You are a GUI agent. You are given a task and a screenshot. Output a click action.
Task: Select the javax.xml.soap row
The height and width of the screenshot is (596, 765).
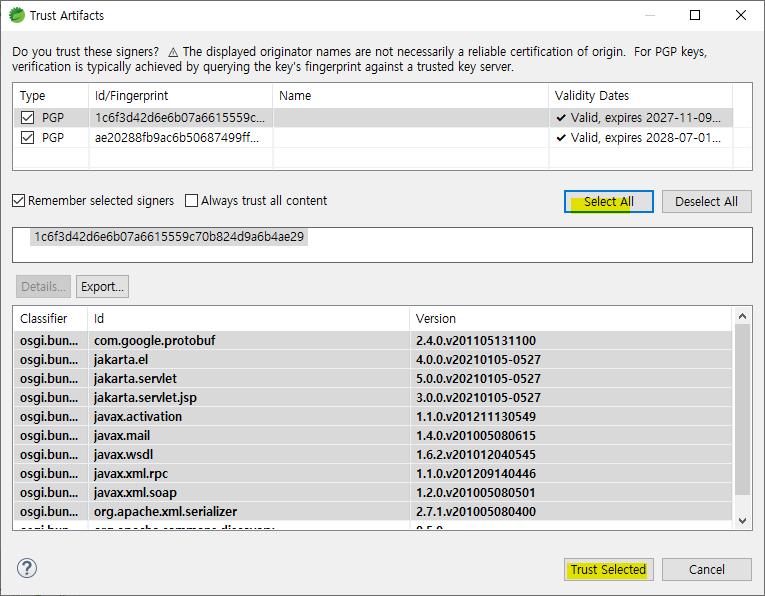point(373,493)
